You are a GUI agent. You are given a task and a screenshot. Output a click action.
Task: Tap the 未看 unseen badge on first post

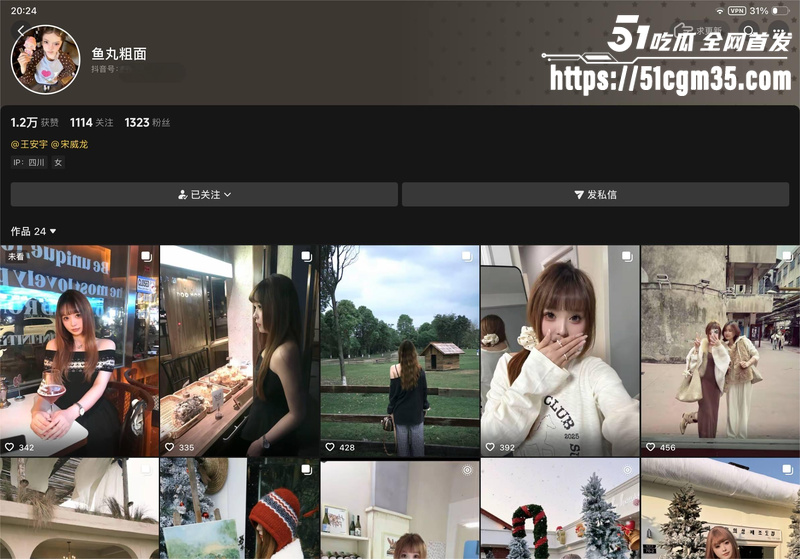pyautogui.click(x=16, y=257)
